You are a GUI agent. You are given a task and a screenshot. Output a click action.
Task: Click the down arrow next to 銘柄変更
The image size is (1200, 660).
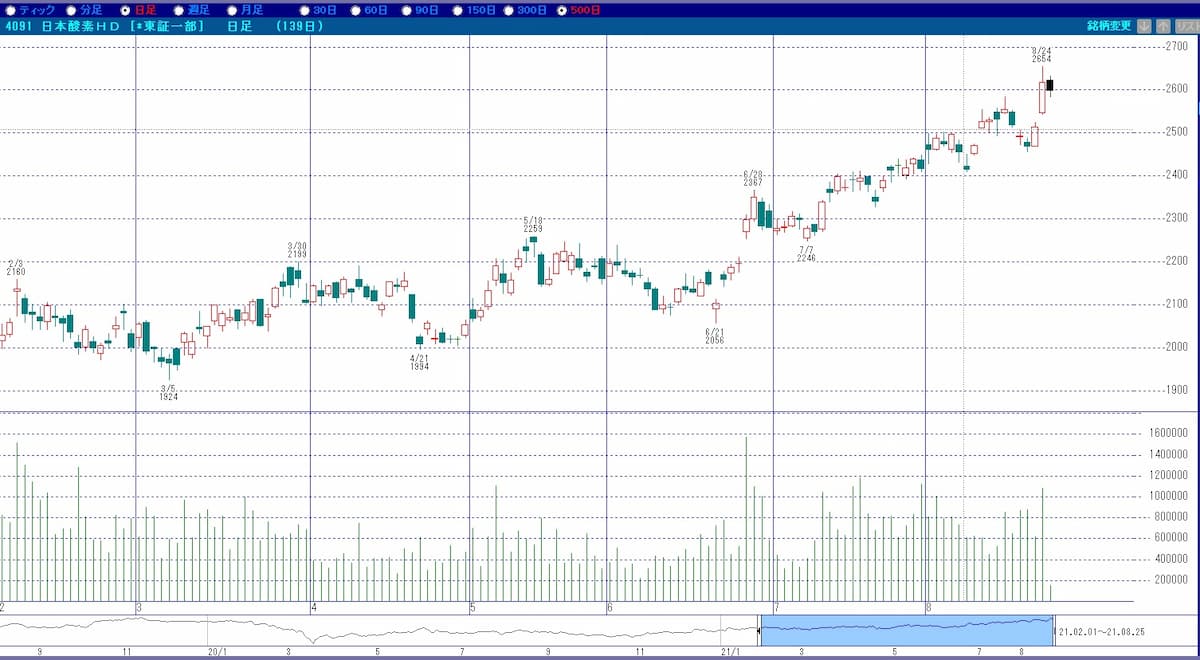1144,26
